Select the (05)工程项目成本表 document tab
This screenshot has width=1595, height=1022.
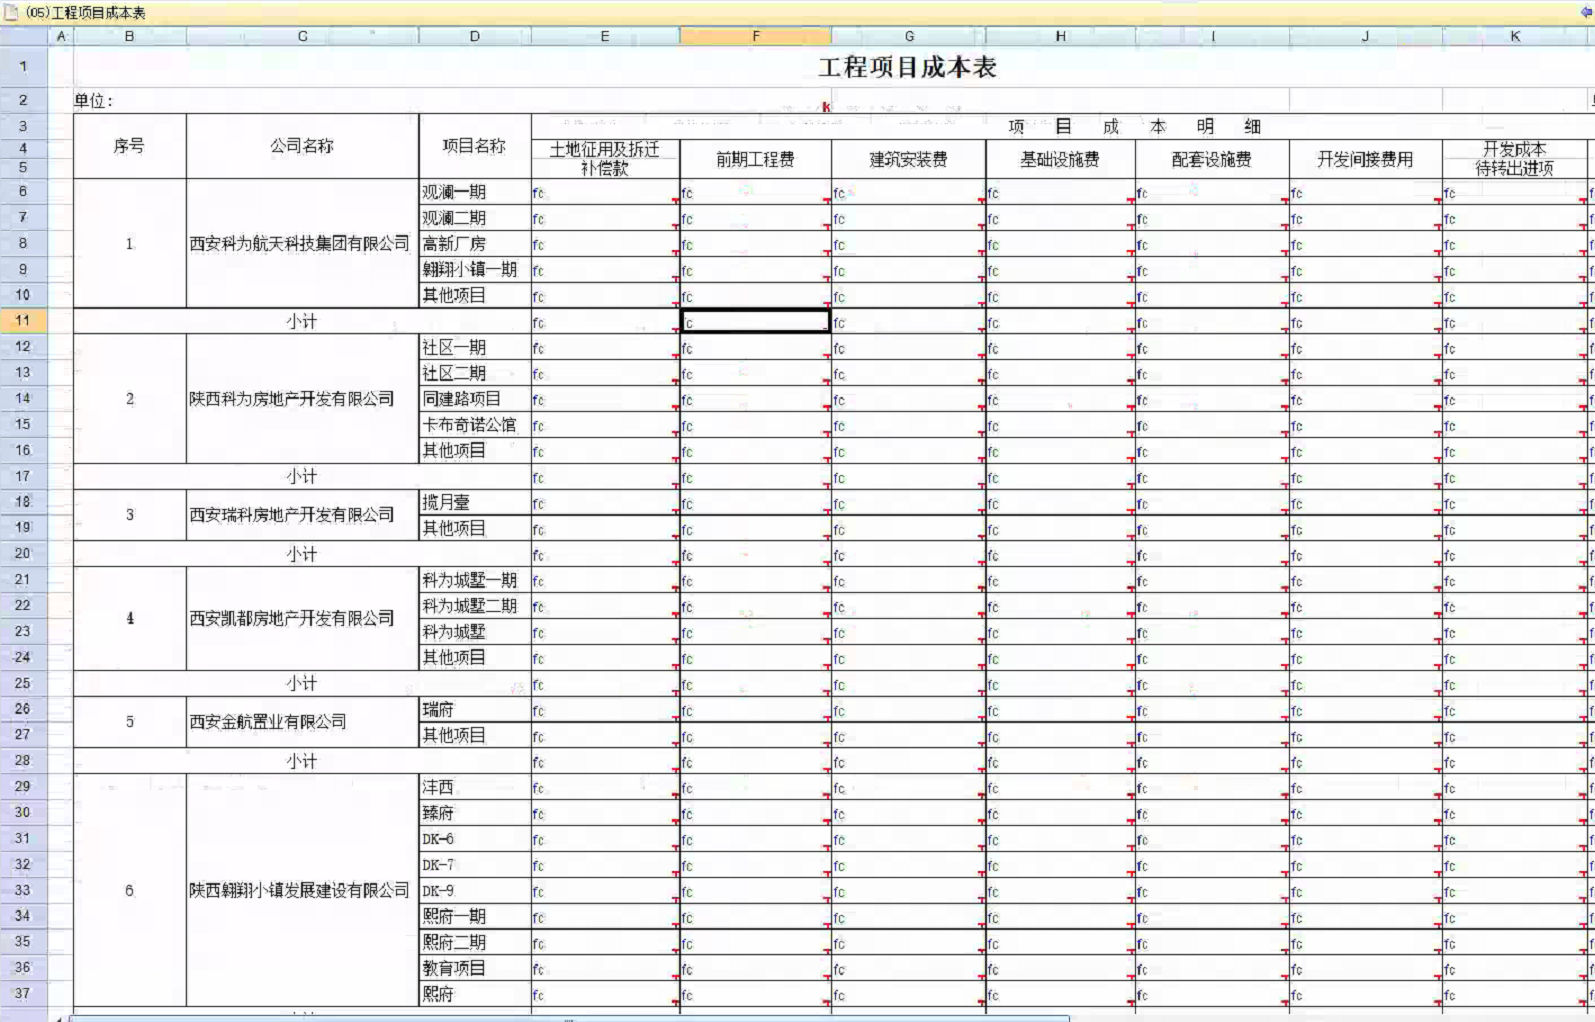(86, 13)
